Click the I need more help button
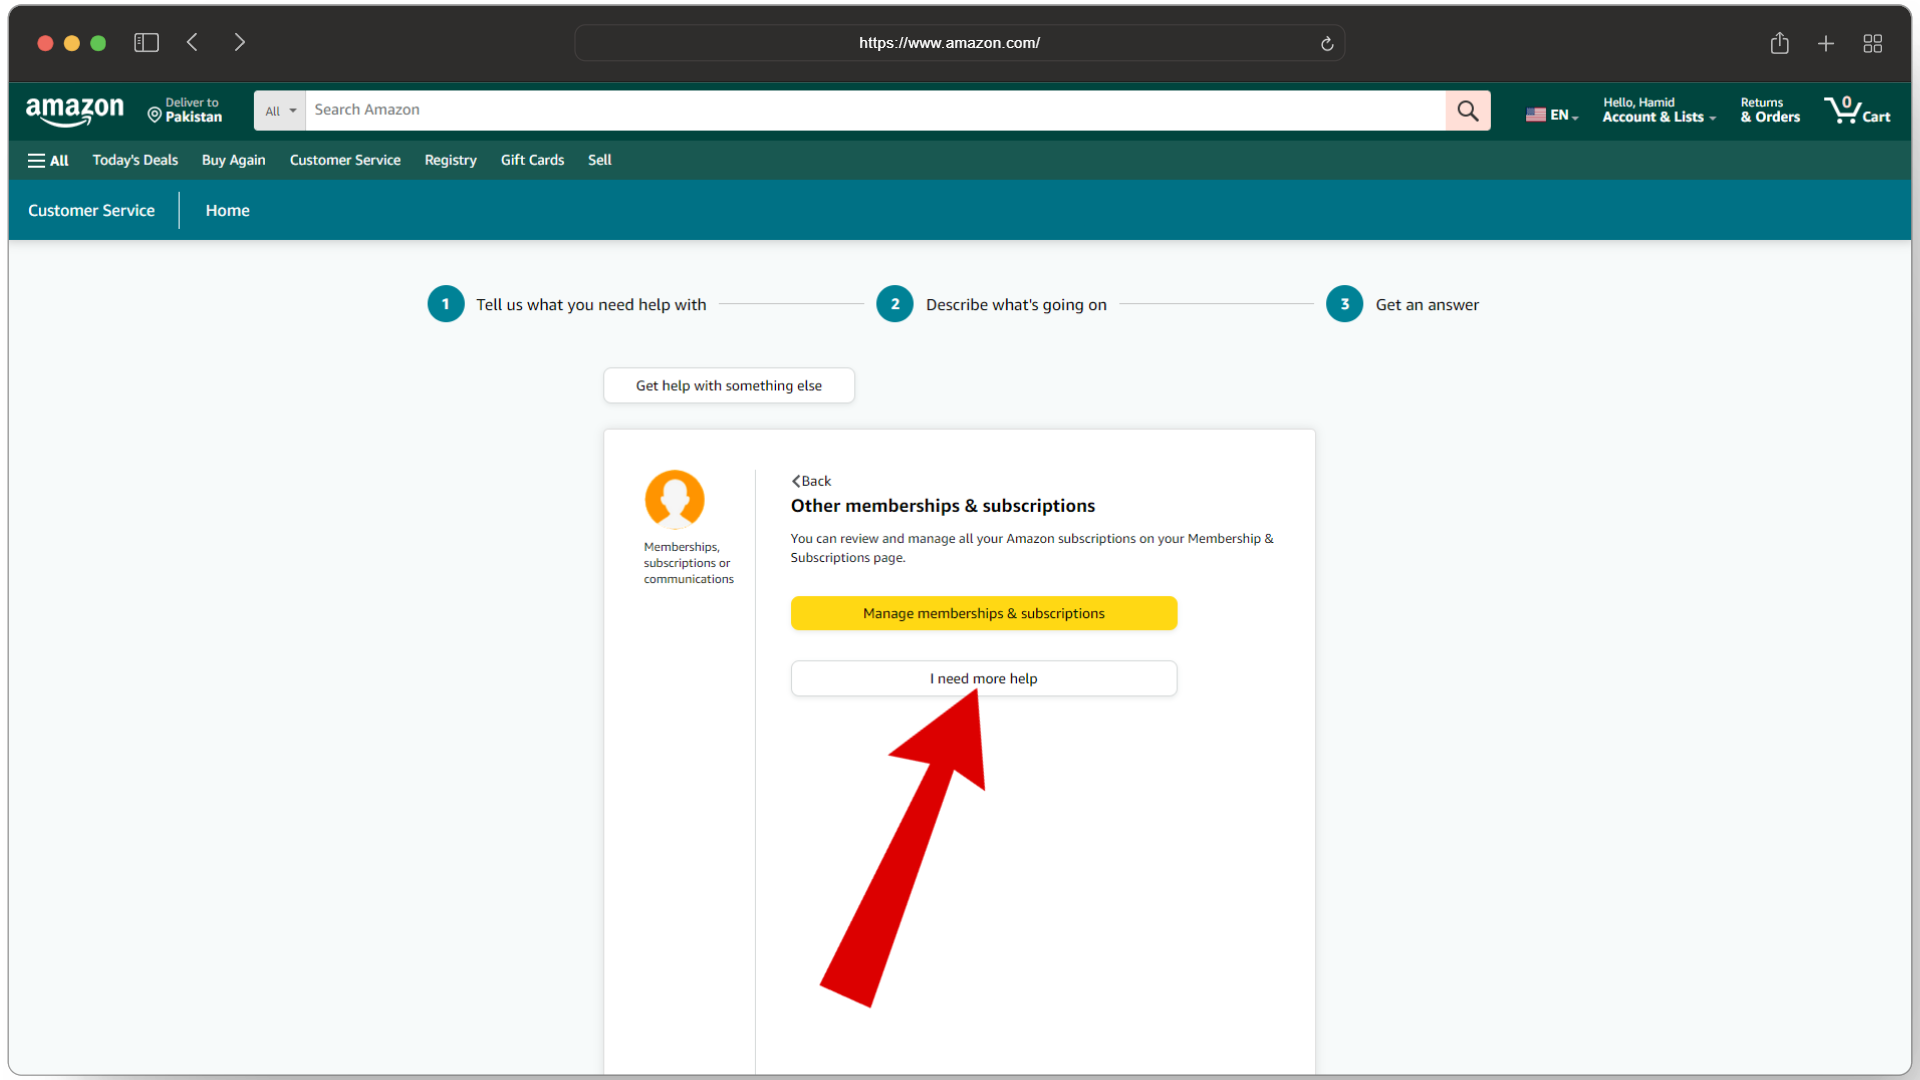The width and height of the screenshot is (1920, 1080). [983, 678]
